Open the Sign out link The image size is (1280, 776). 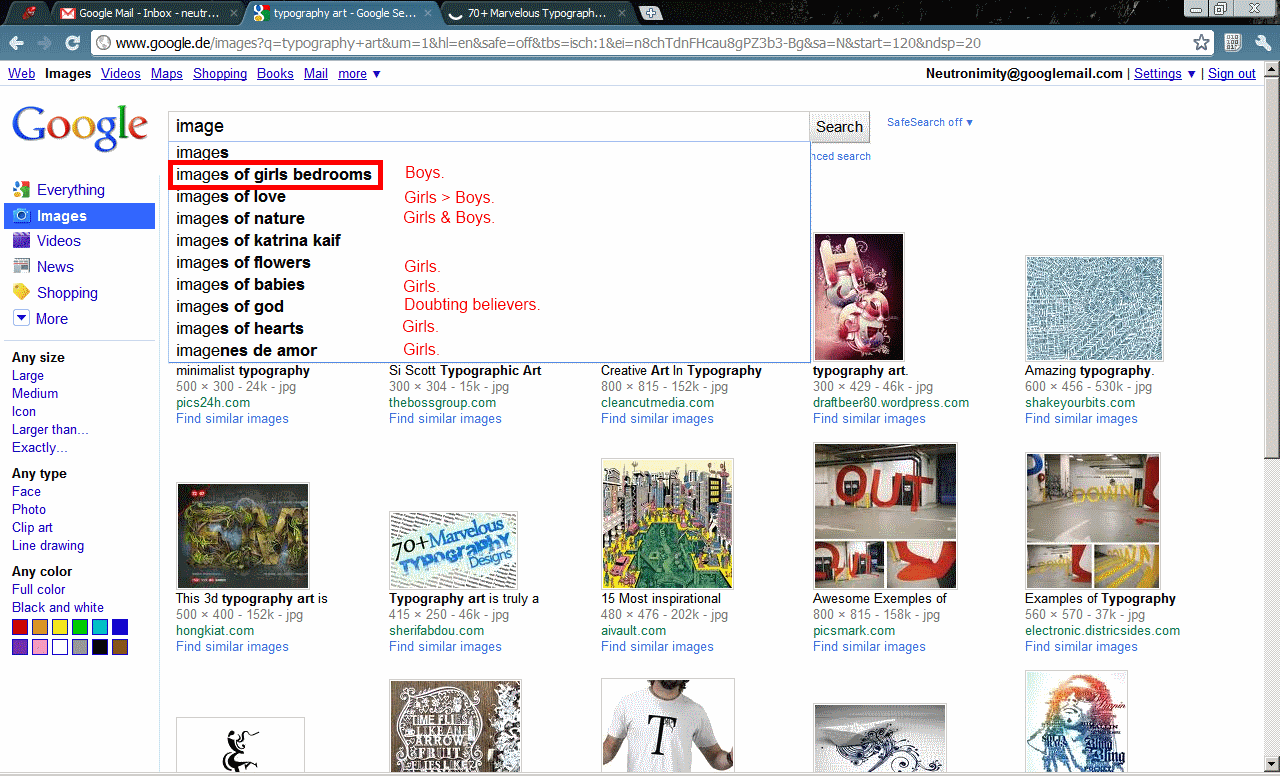(1232, 74)
